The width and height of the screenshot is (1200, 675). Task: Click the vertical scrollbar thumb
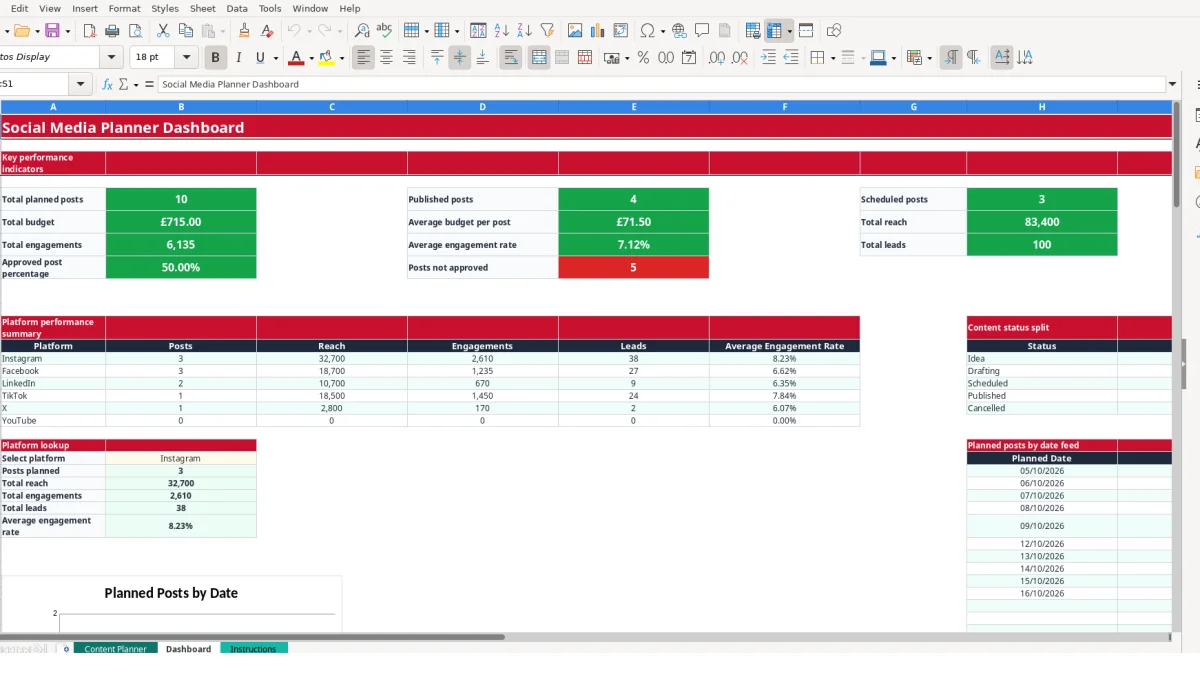(x=1176, y=155)
